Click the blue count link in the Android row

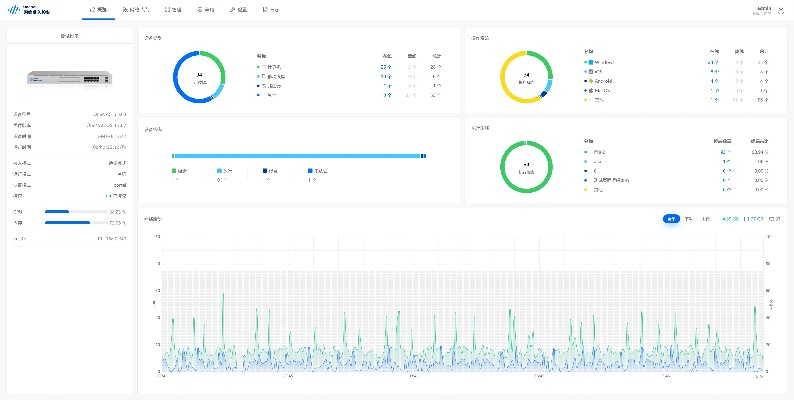tap(714, 81)
